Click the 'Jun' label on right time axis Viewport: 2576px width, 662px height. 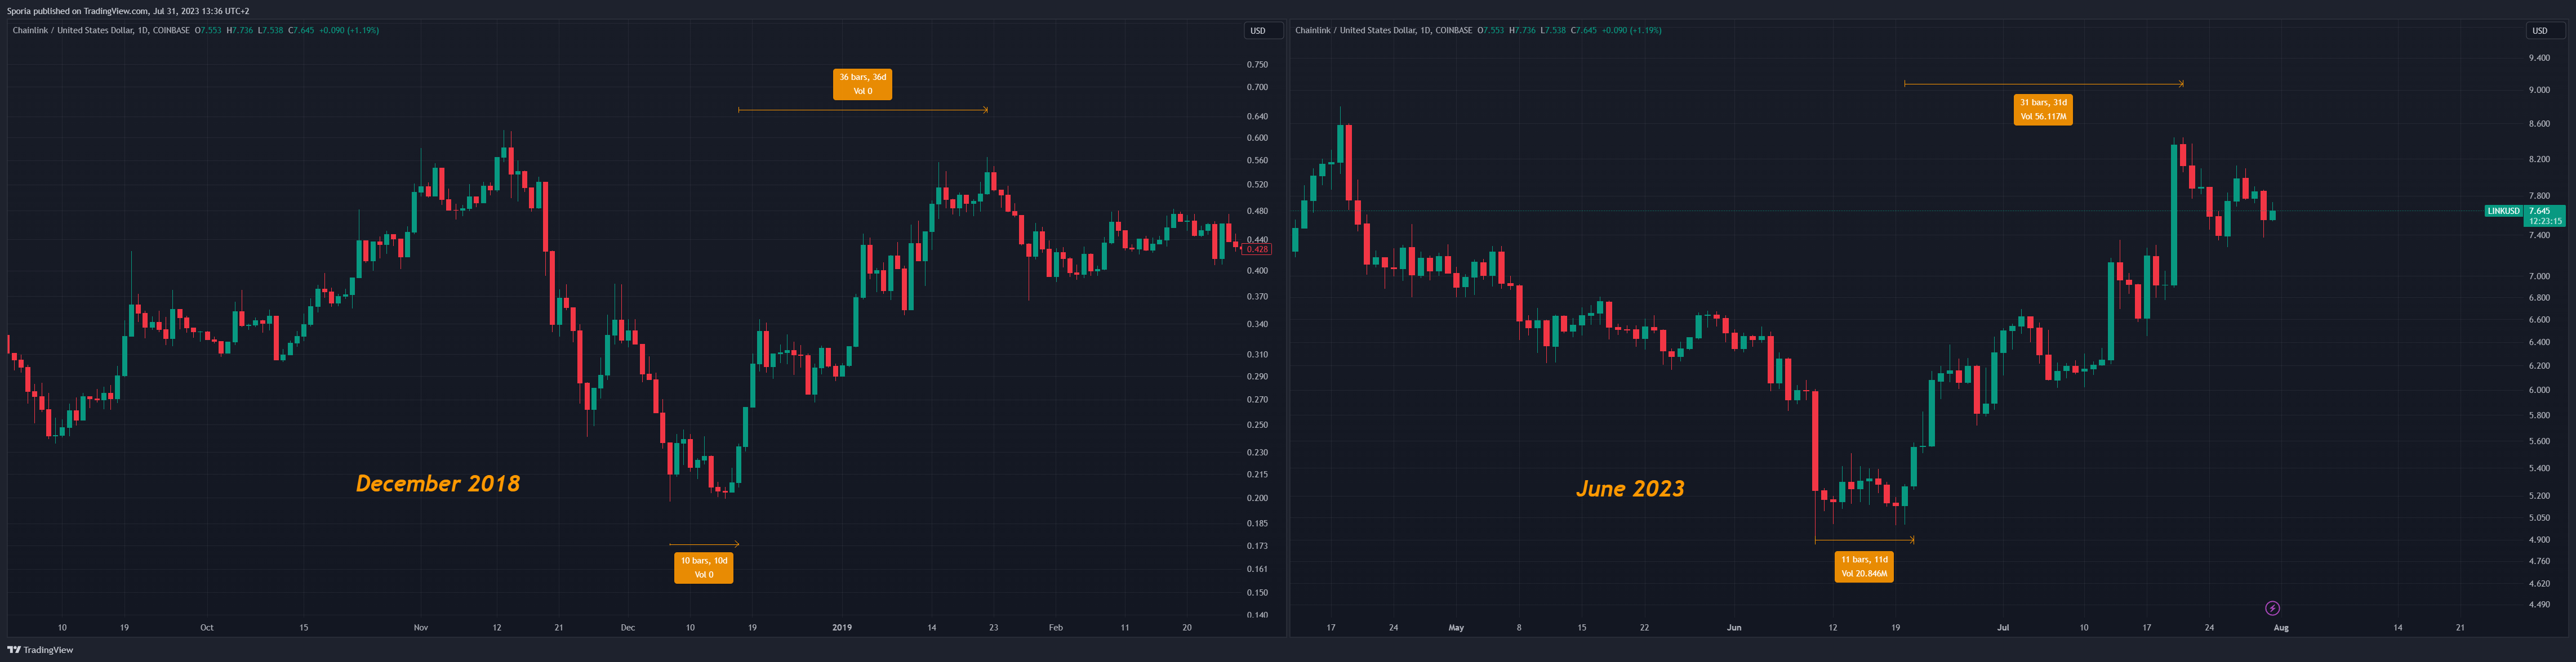[1734, 628]
